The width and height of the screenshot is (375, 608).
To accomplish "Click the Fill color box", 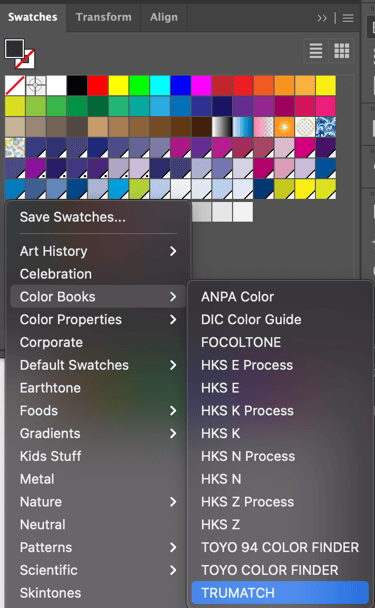I will [14, 48].
